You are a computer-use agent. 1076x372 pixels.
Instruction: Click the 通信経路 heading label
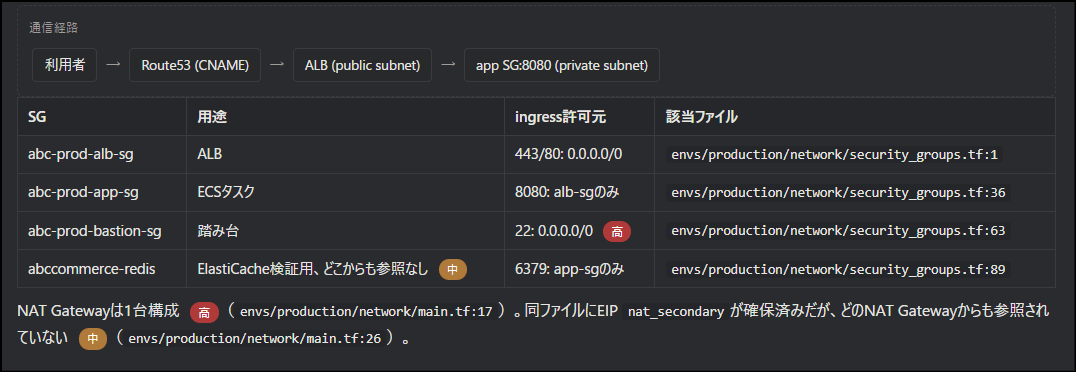[54, 28]
